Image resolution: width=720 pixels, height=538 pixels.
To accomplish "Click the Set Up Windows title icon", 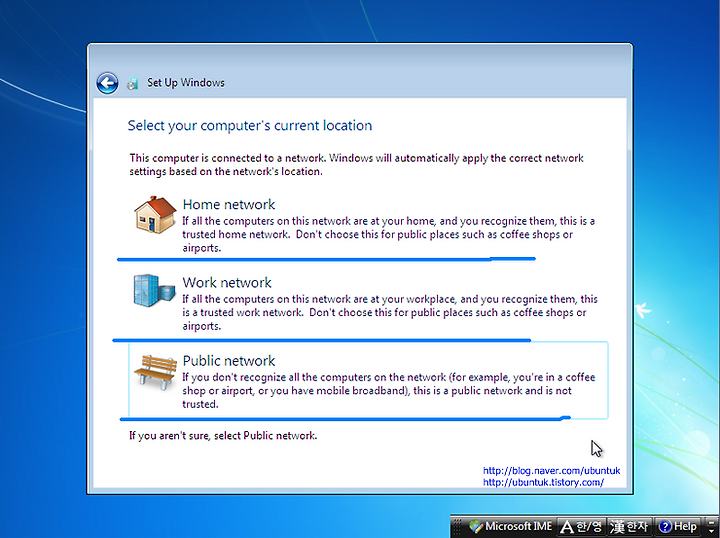I will (133, 83).
